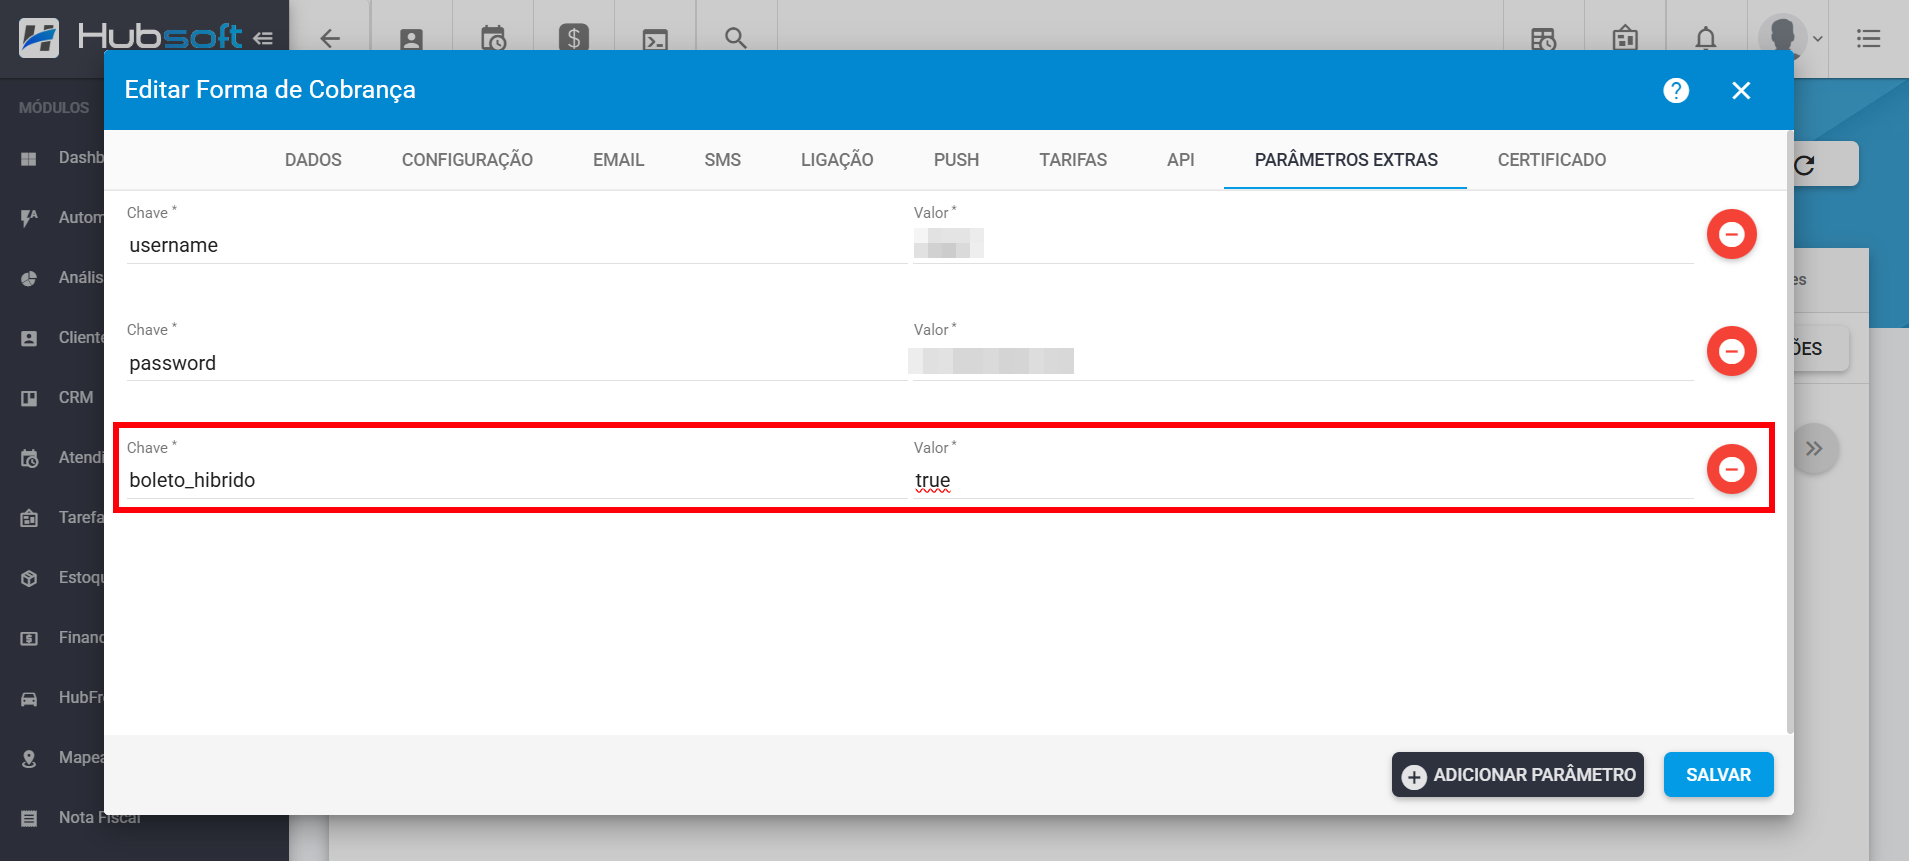Open the list menu icon at the top right
1909x861 pixels.
click(1868, 39)
